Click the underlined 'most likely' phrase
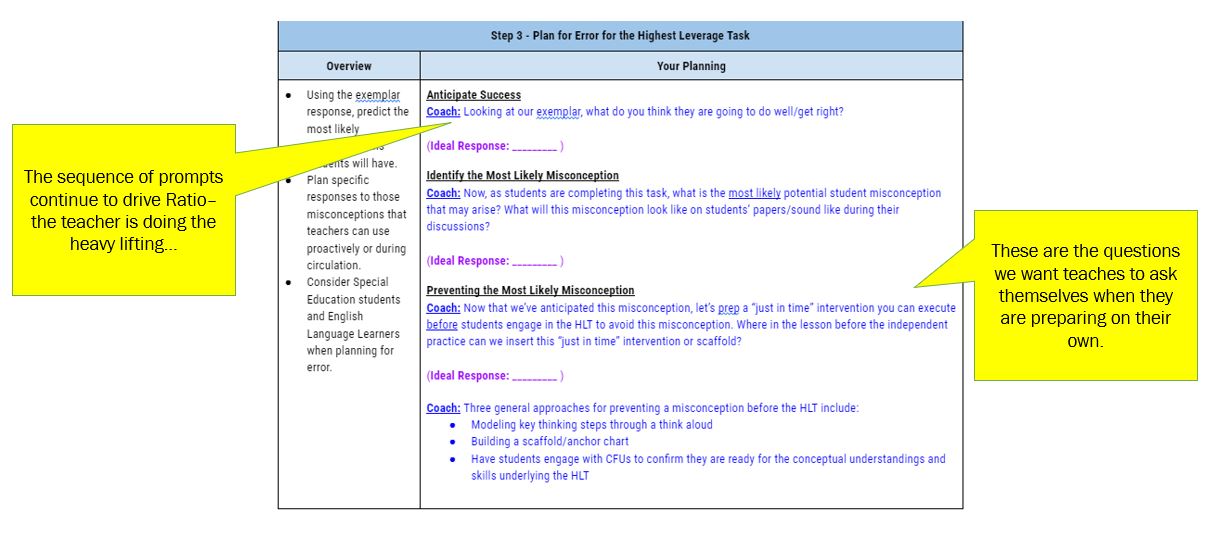The height and width of the screenshot is (543, 1212). (x=754, y=193)
